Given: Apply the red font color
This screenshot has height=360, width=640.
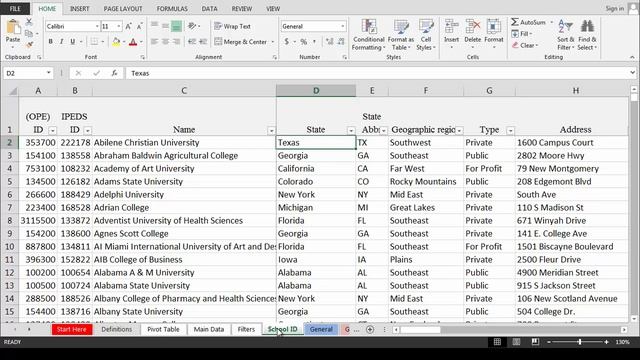Looking at the screenshot, I should pos(133,42).
